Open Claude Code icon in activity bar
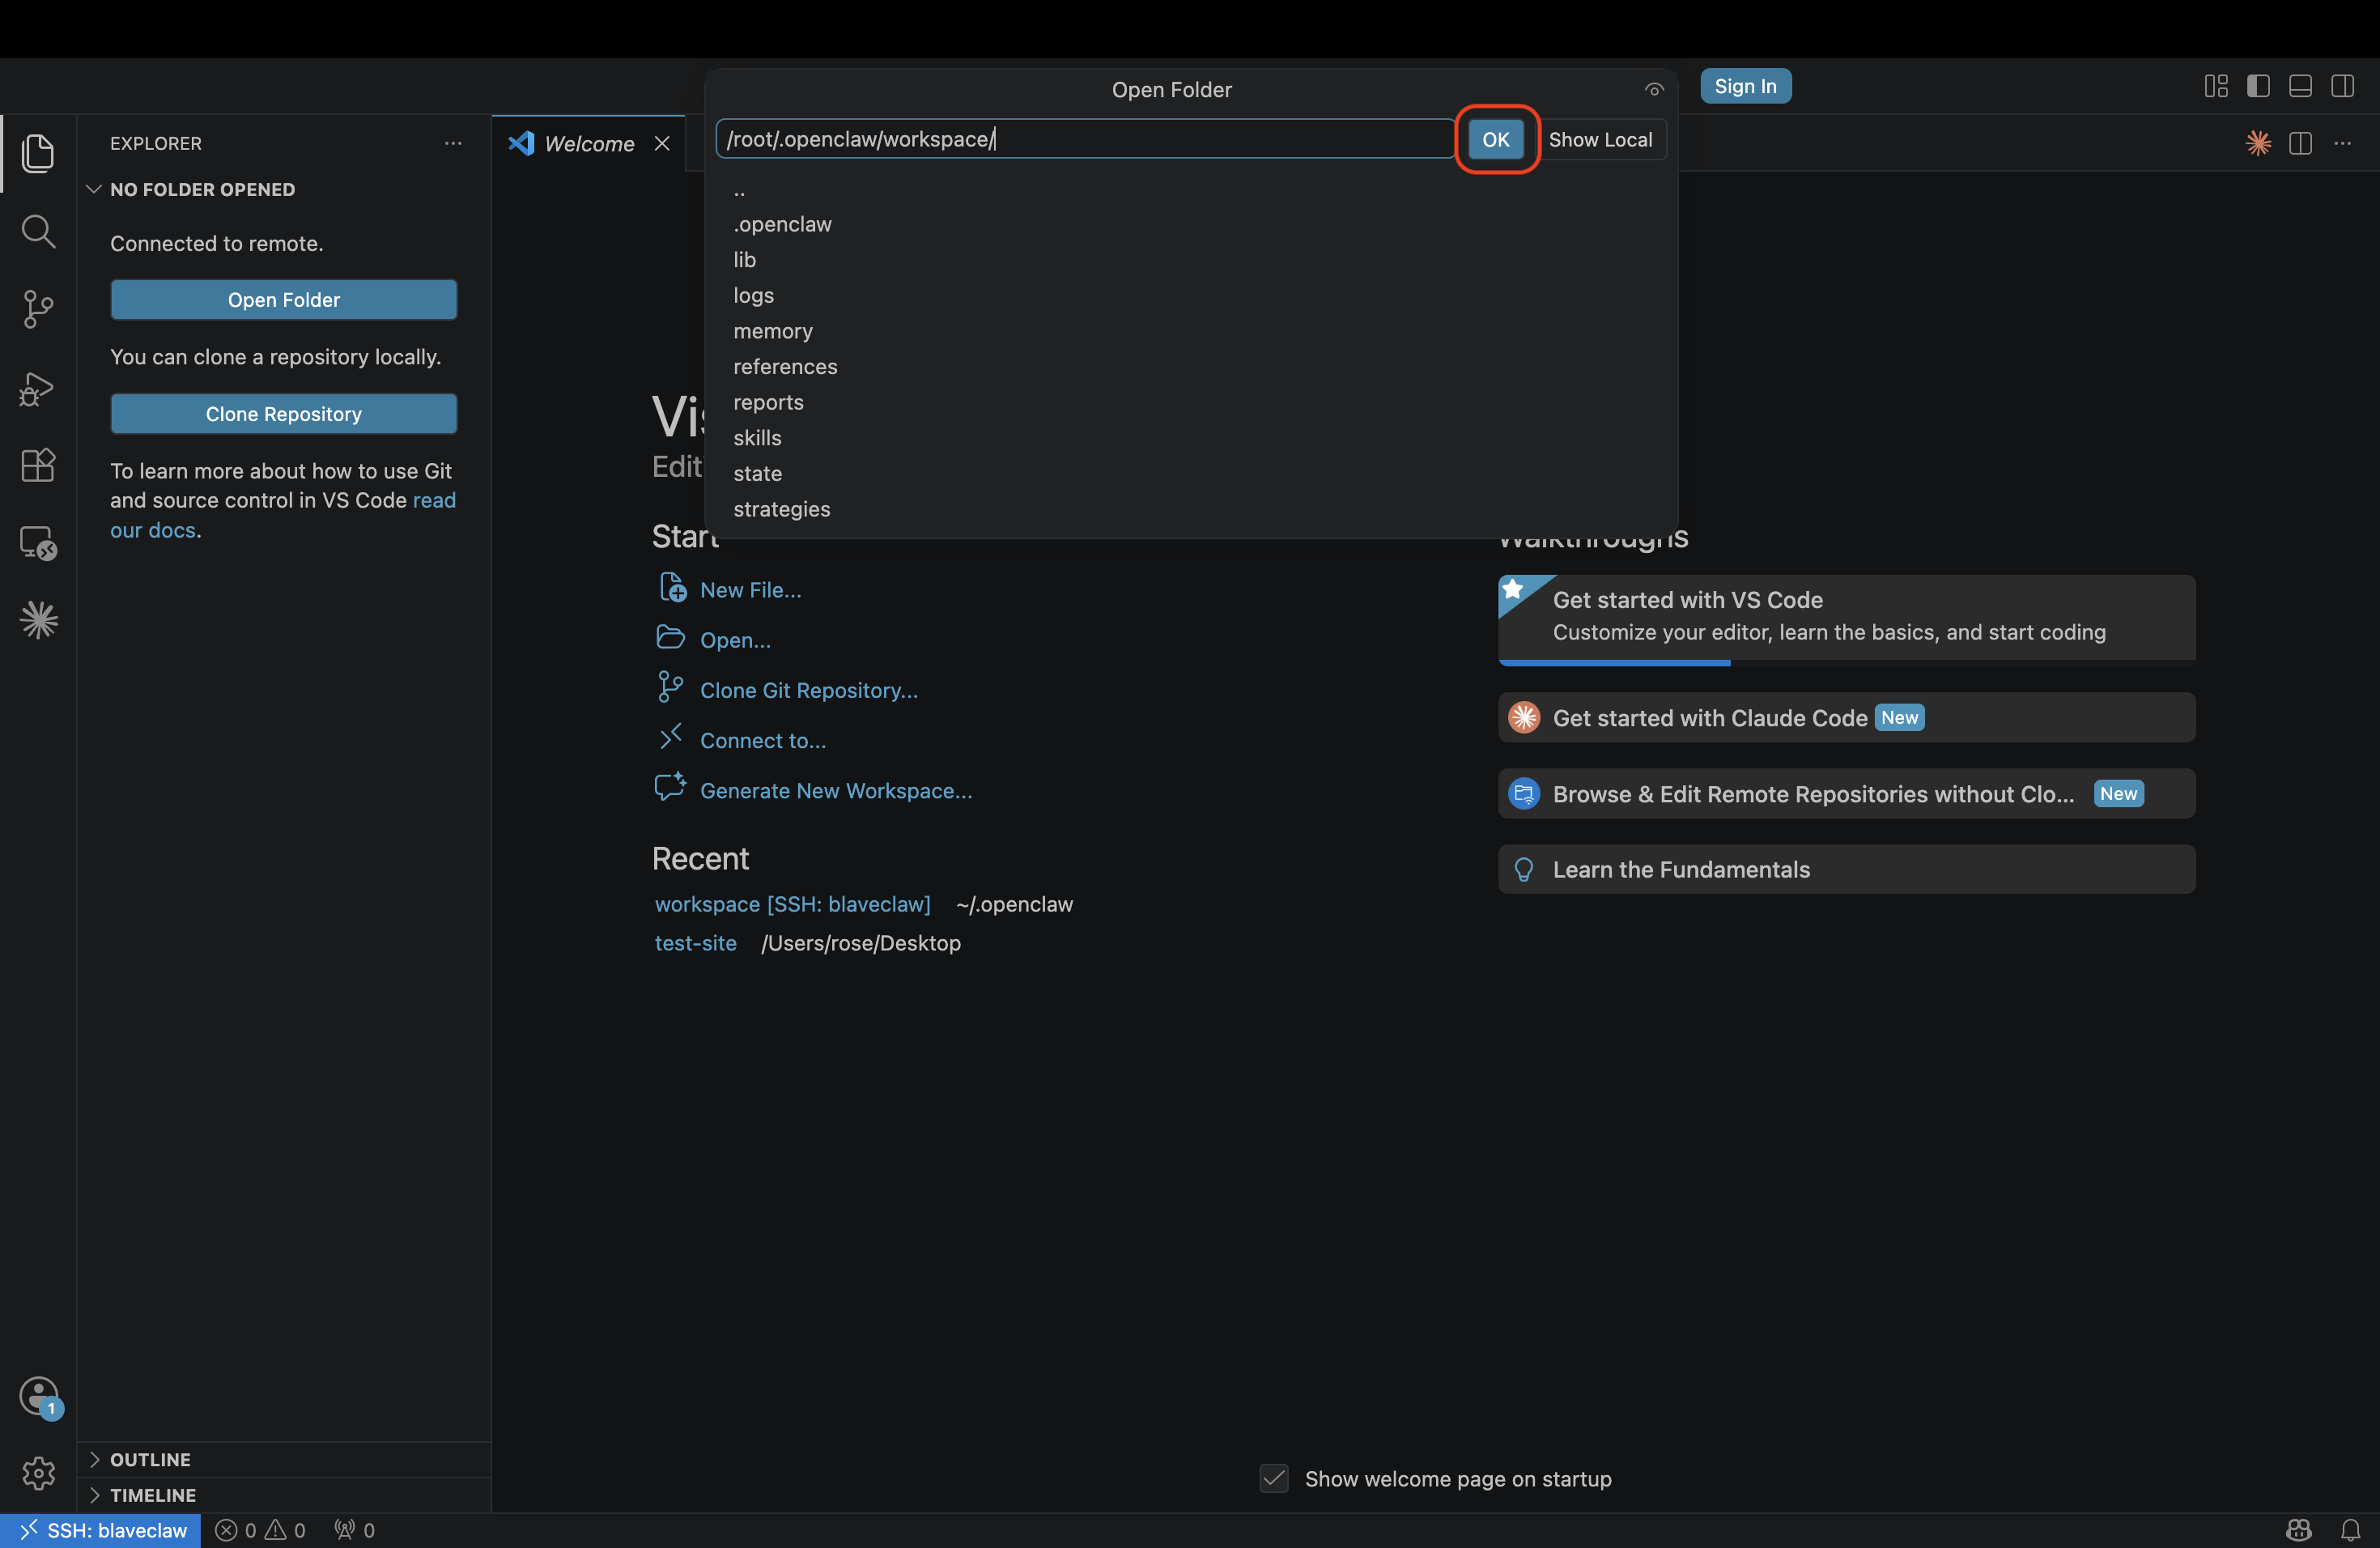The height and width of the screenshot is (1548, 2380). click(38, 620)
